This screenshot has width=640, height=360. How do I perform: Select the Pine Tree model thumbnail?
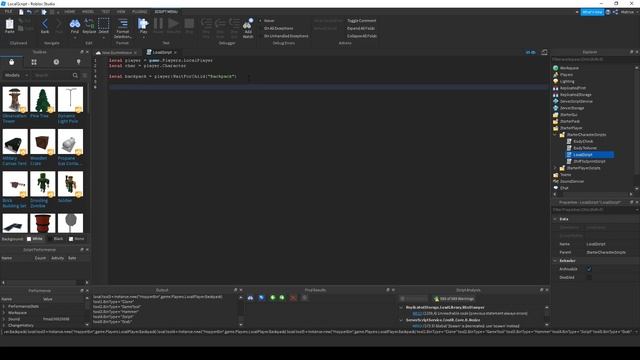point(43,99)
